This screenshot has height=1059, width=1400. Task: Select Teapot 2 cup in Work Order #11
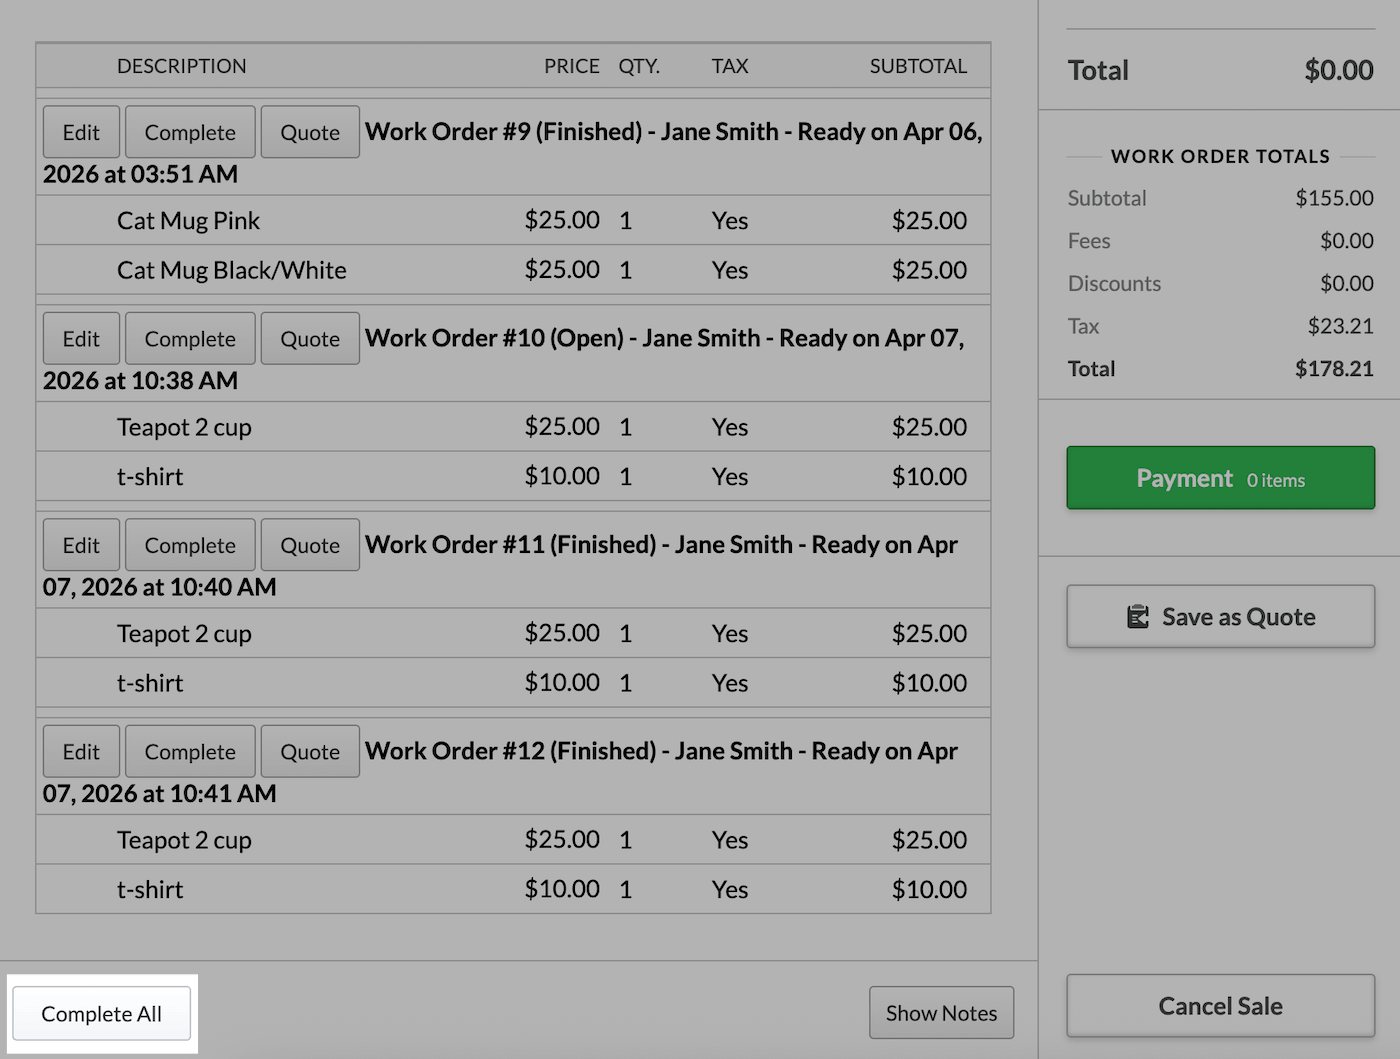(513, 633)
